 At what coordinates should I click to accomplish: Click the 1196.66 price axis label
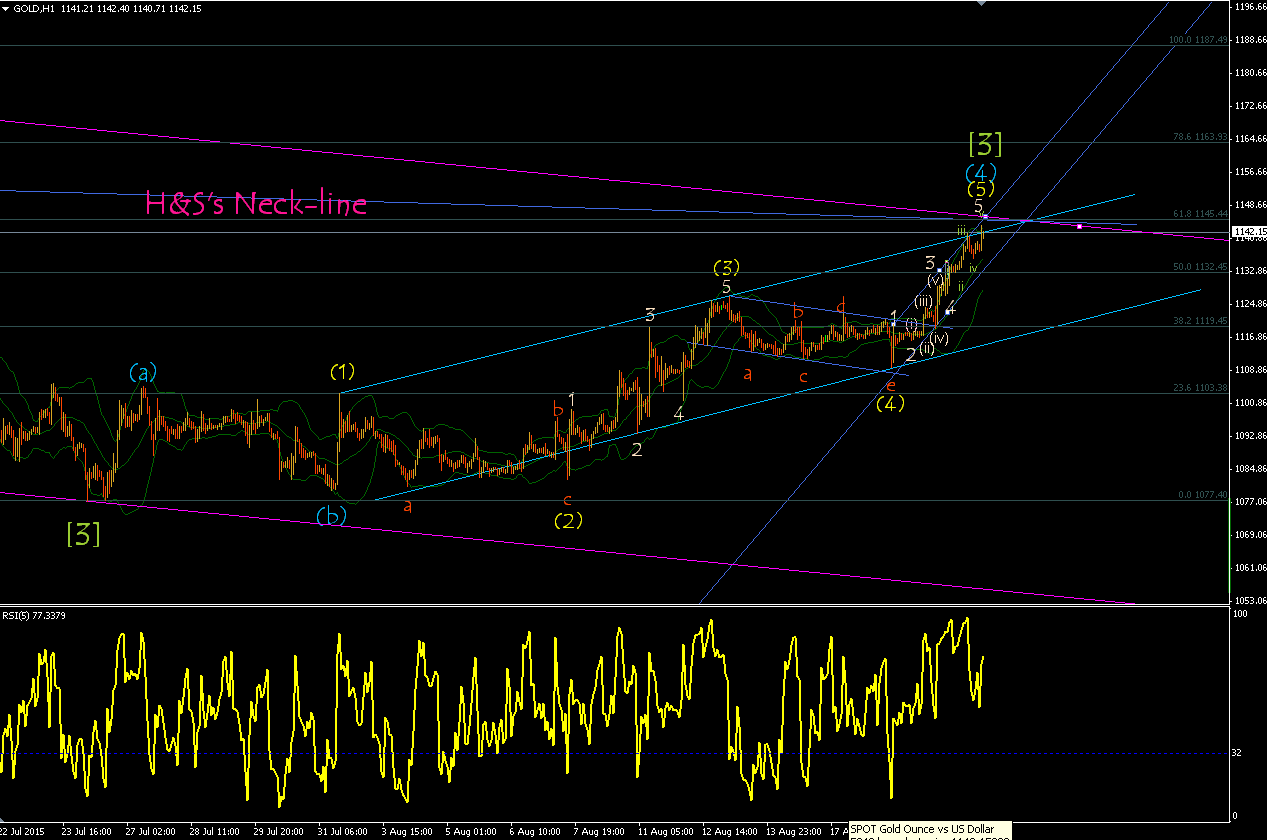1250,7
